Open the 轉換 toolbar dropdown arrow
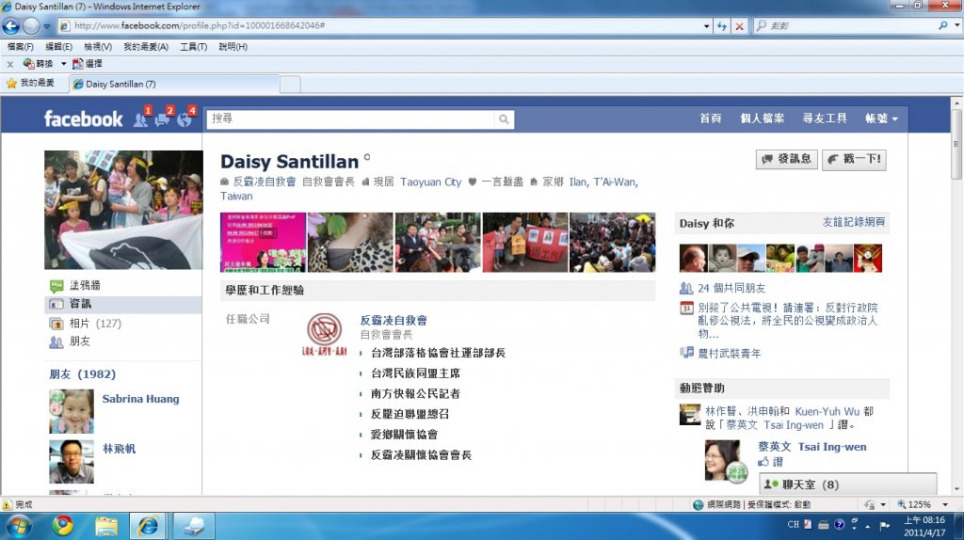This screenshot has width=964, height=540. pyautogui.click(x=63, y=64)
